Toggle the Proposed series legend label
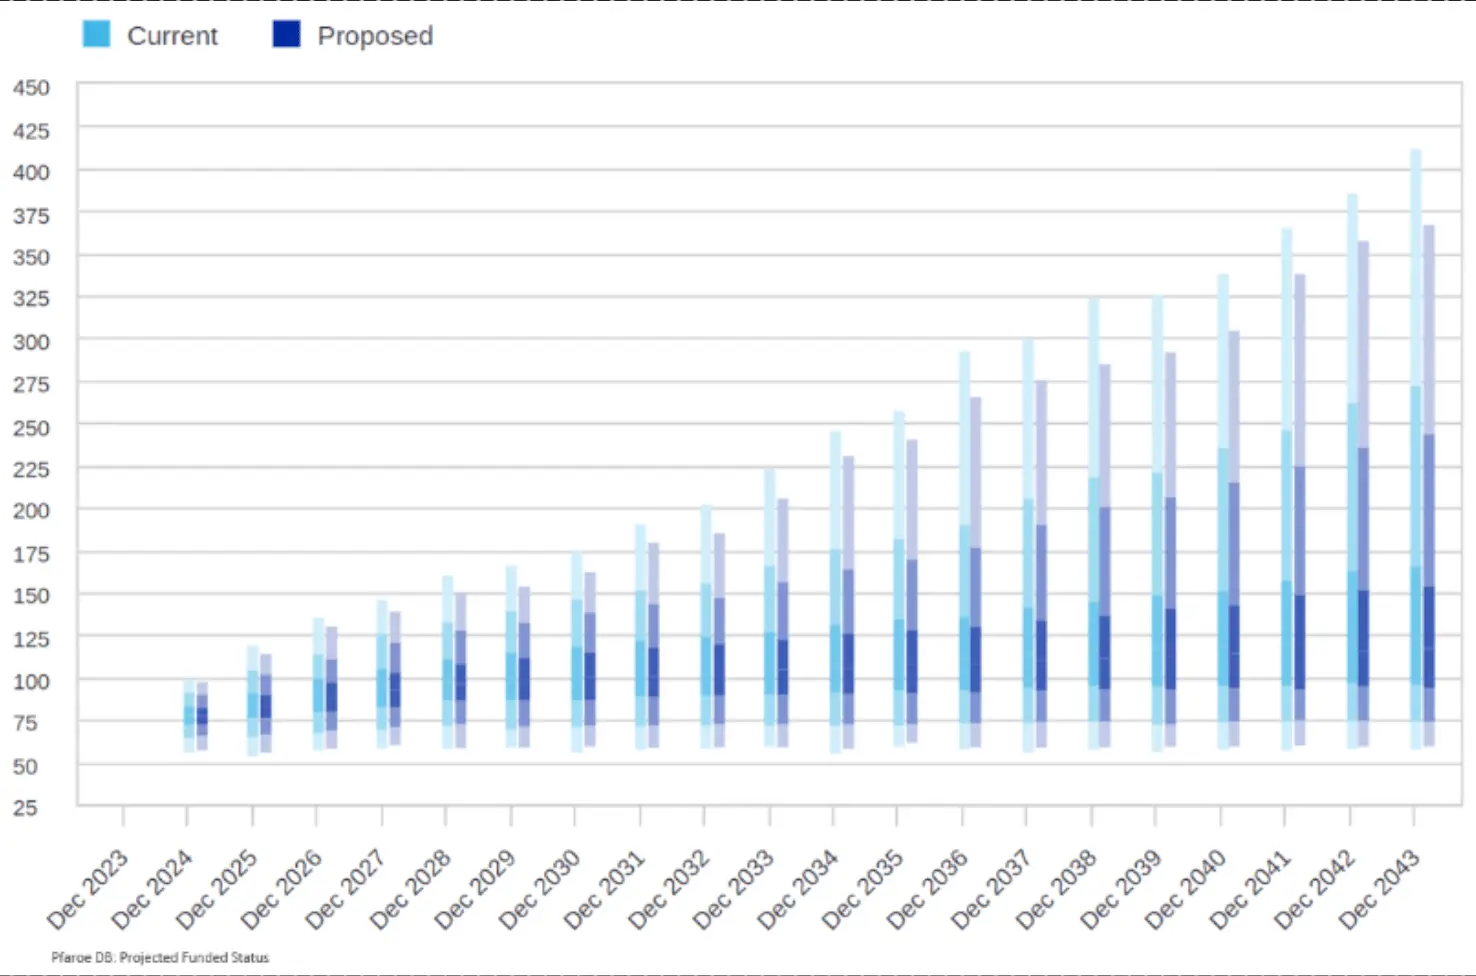 (x=375, y=36)
